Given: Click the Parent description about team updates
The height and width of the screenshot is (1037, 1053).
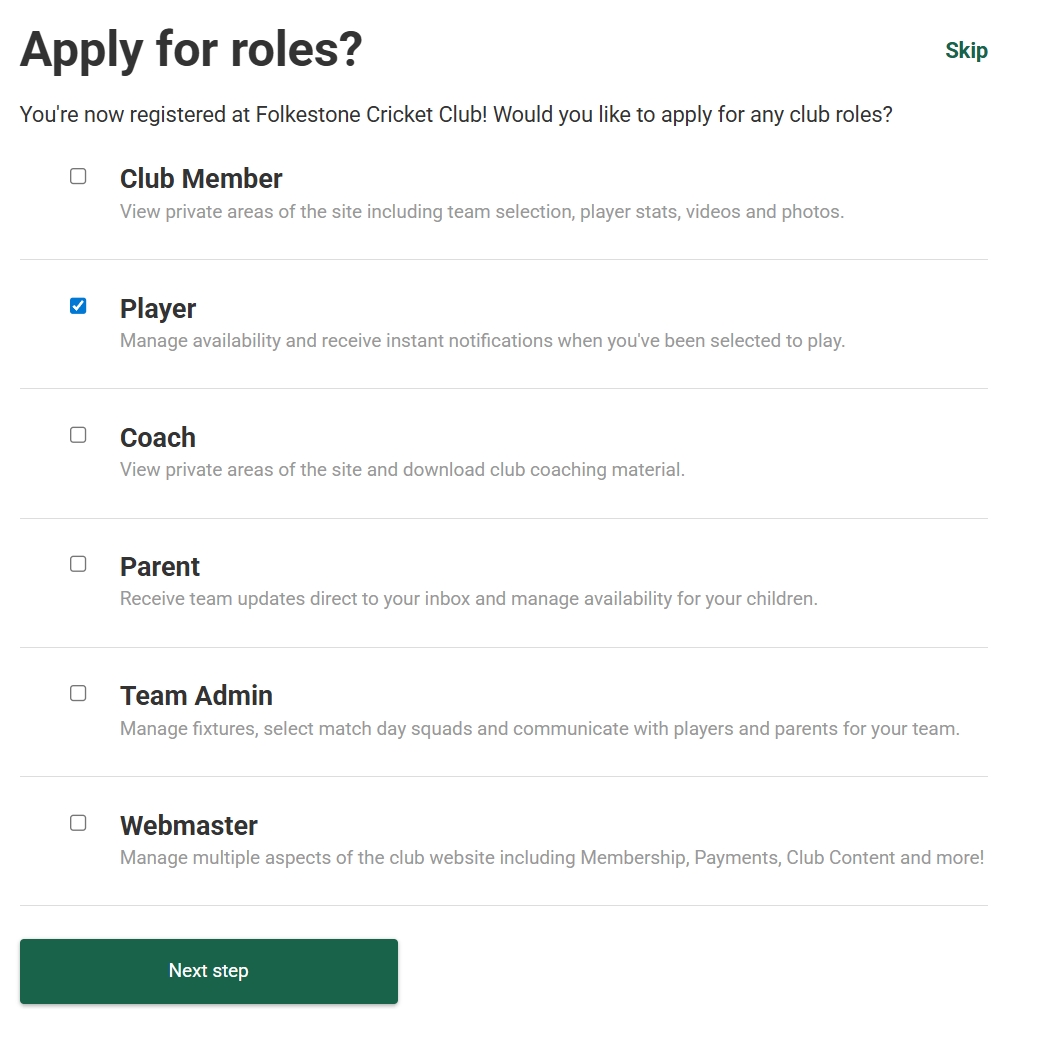Looking at the screenshot, I should (469, 599).
